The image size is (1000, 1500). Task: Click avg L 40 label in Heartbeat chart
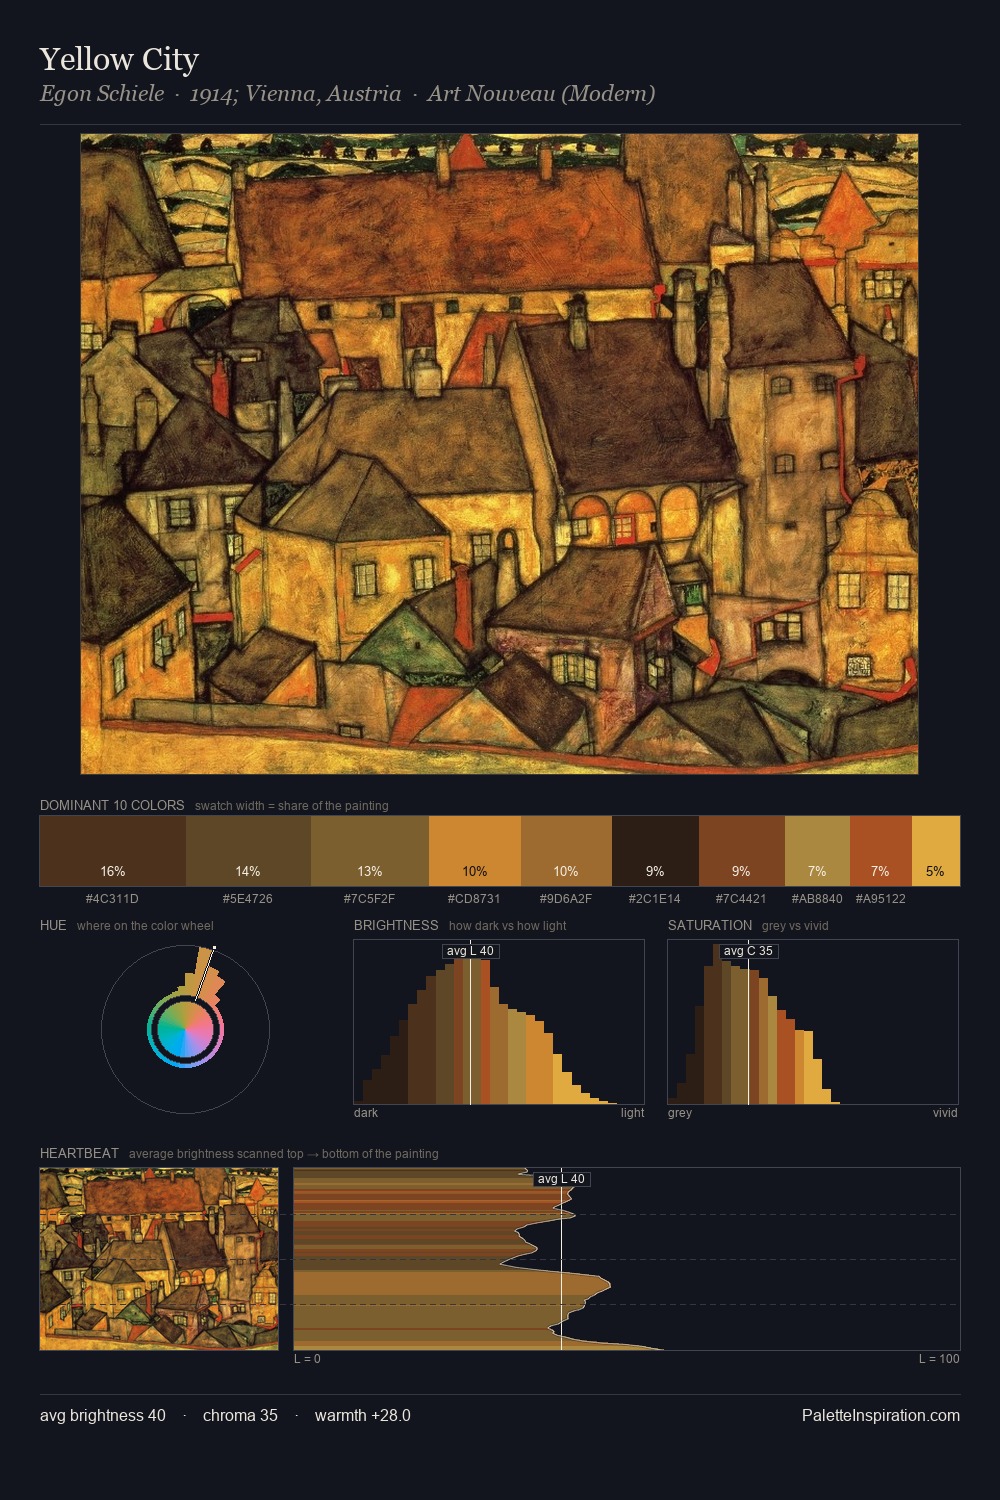(x=561, y=1179)
